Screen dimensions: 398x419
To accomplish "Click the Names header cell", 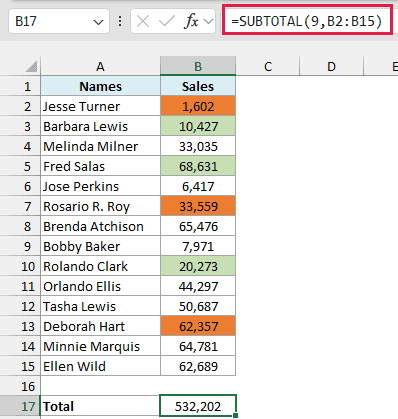I will point(100,86).
